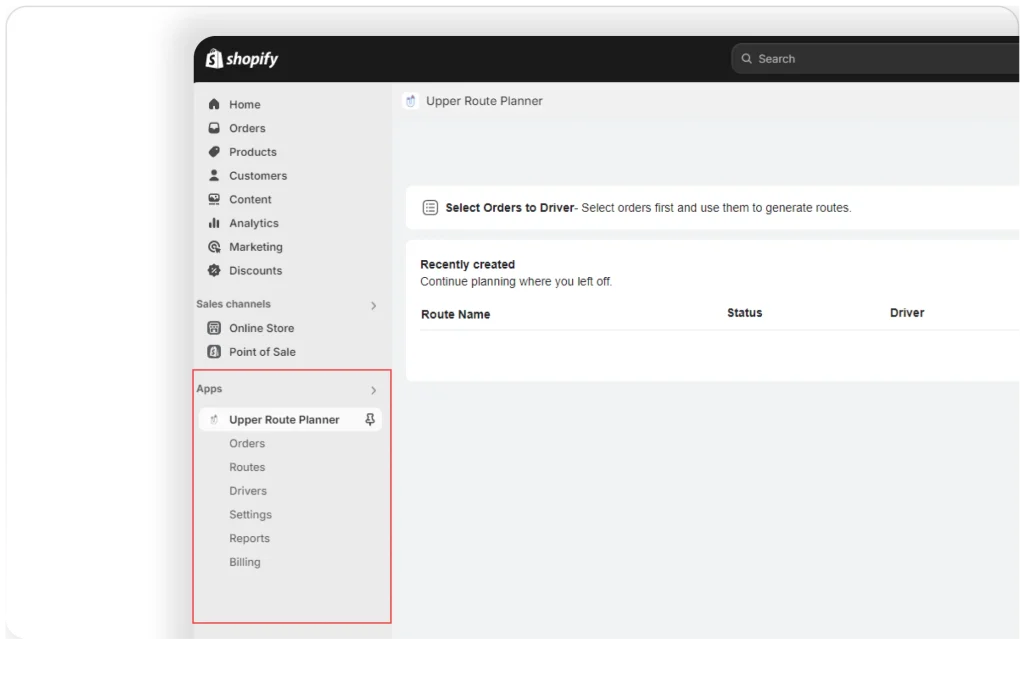
Task: Click into the Search field
Action: pyautogui.click(x=875, y=59)
